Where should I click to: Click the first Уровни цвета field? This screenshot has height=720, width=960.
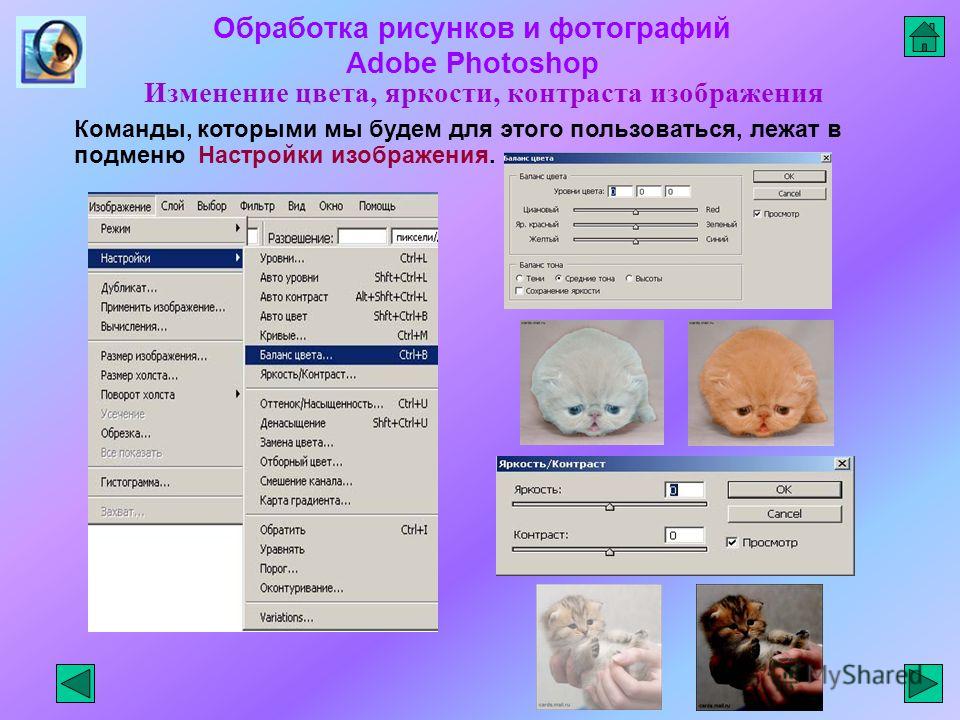[620, 192]
